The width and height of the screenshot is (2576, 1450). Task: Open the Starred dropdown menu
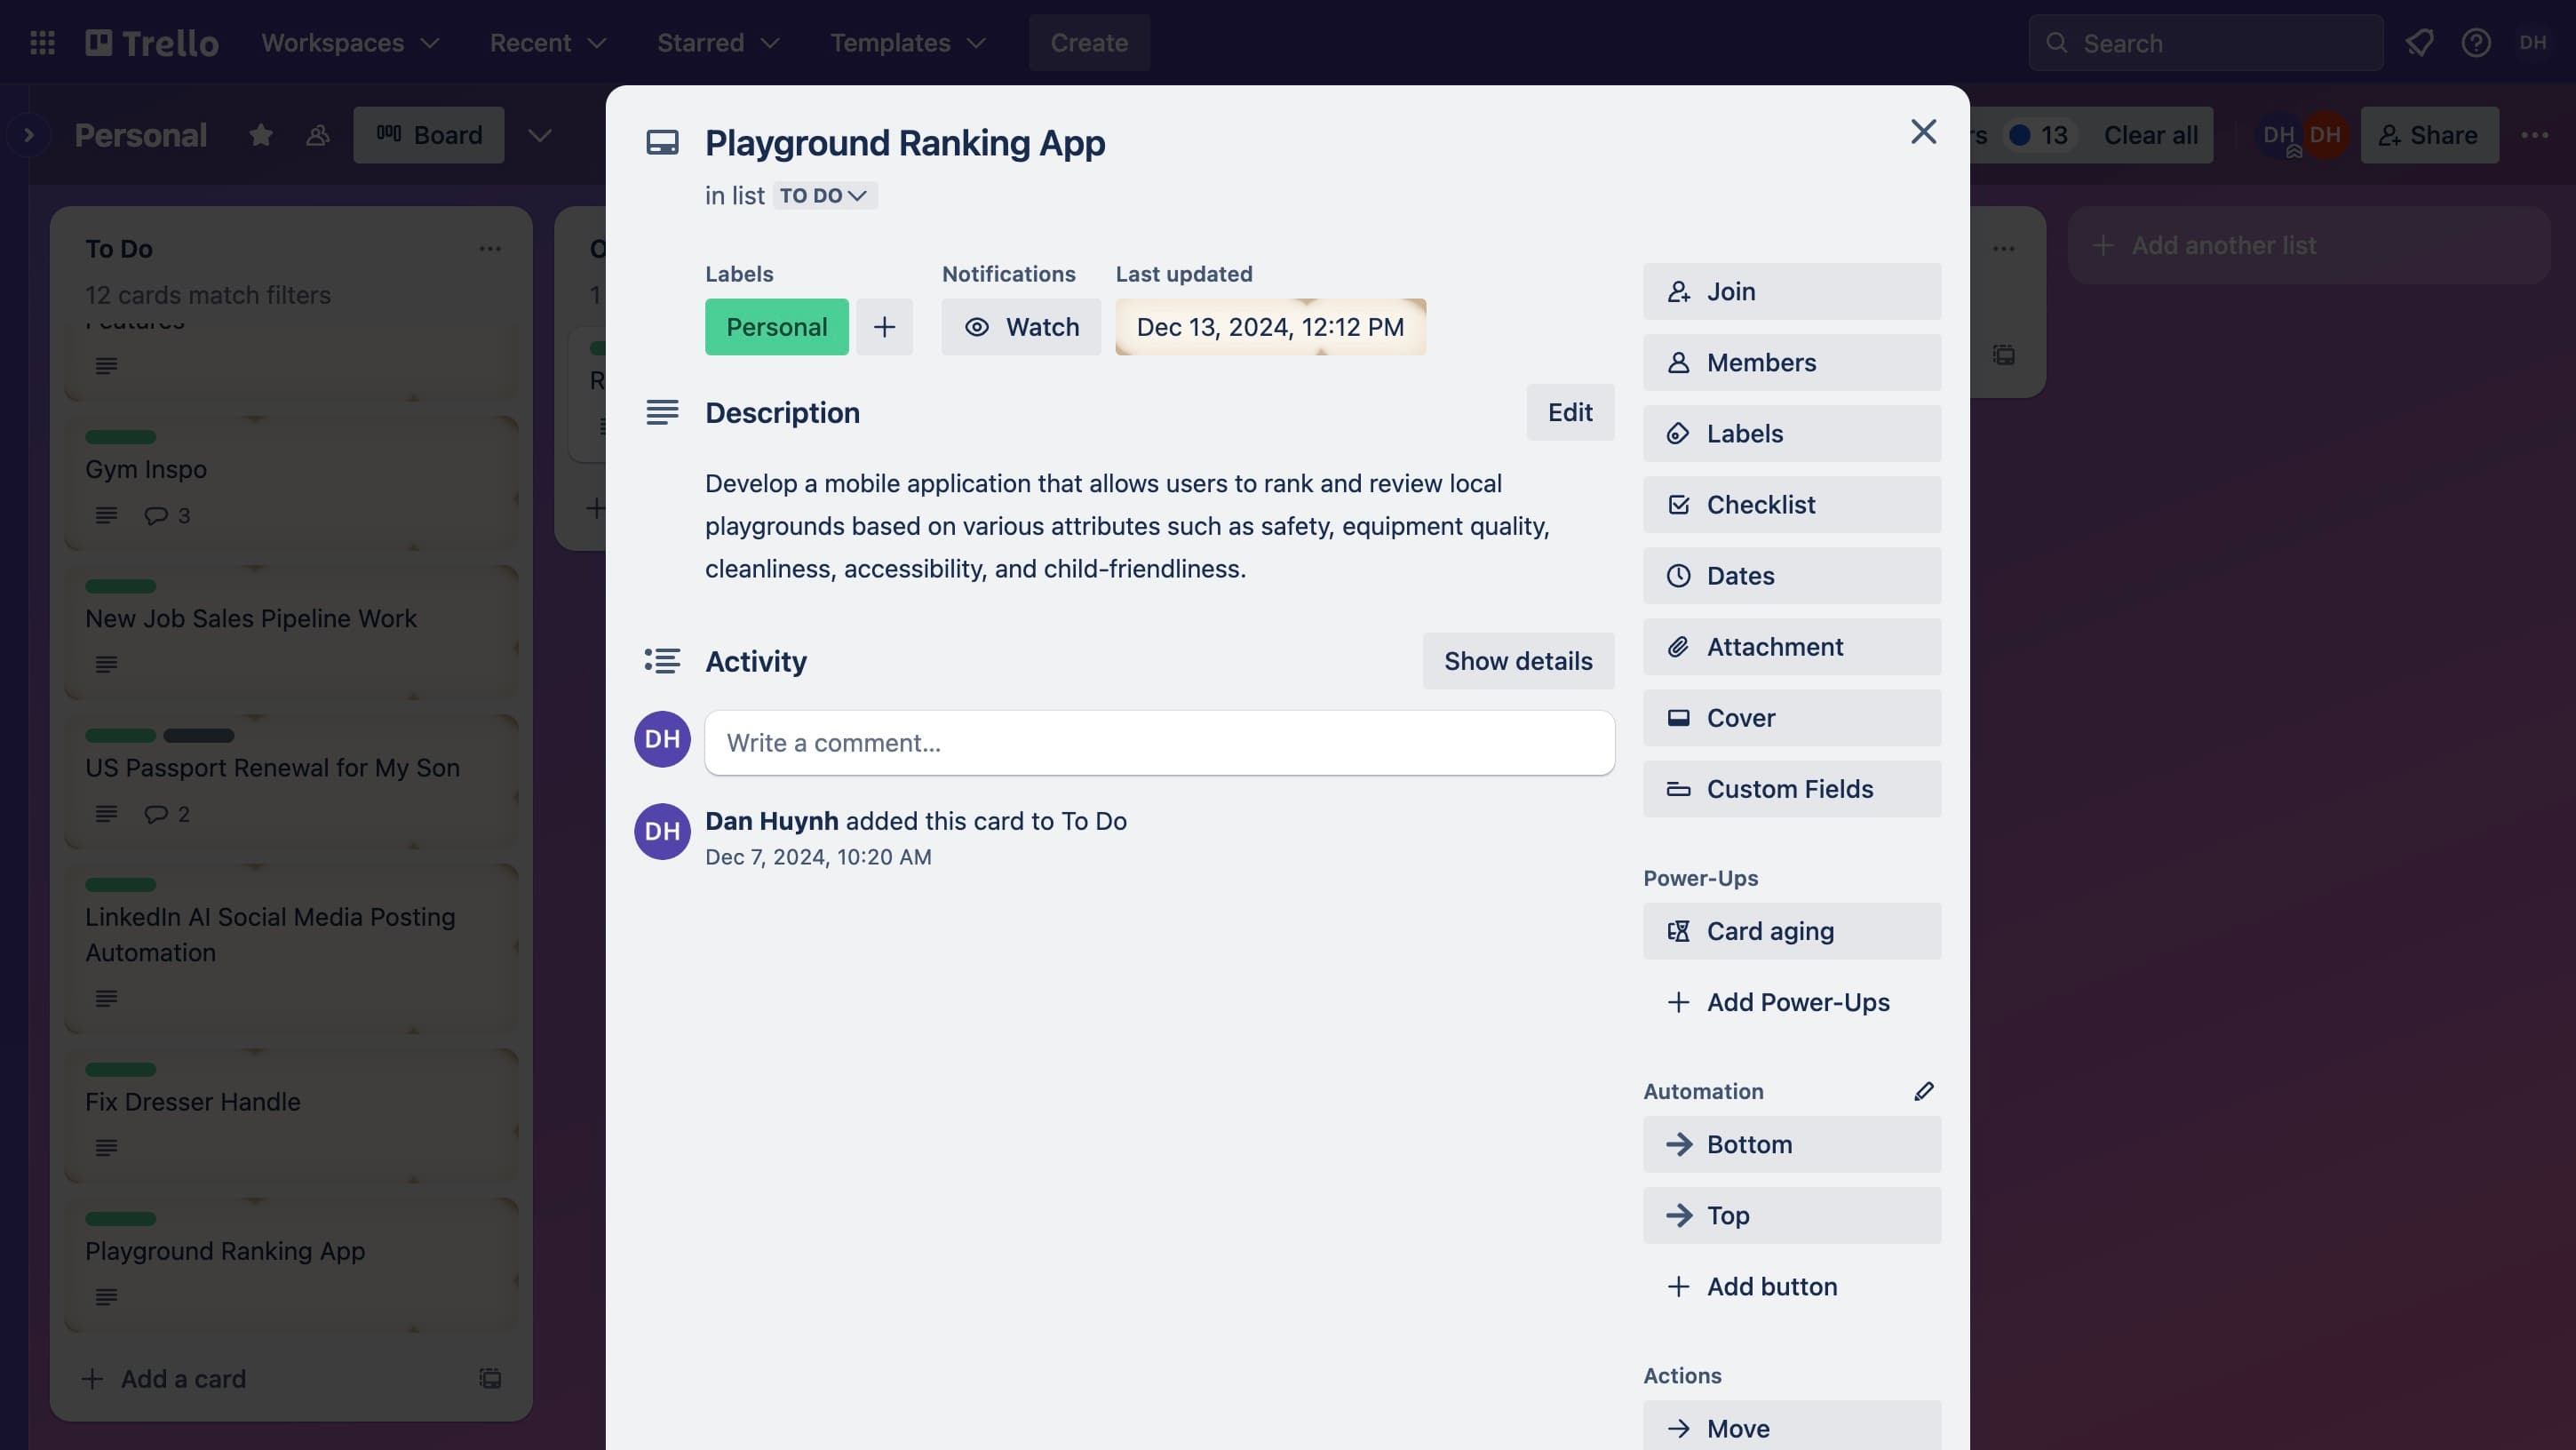click(x=718, y=43)
